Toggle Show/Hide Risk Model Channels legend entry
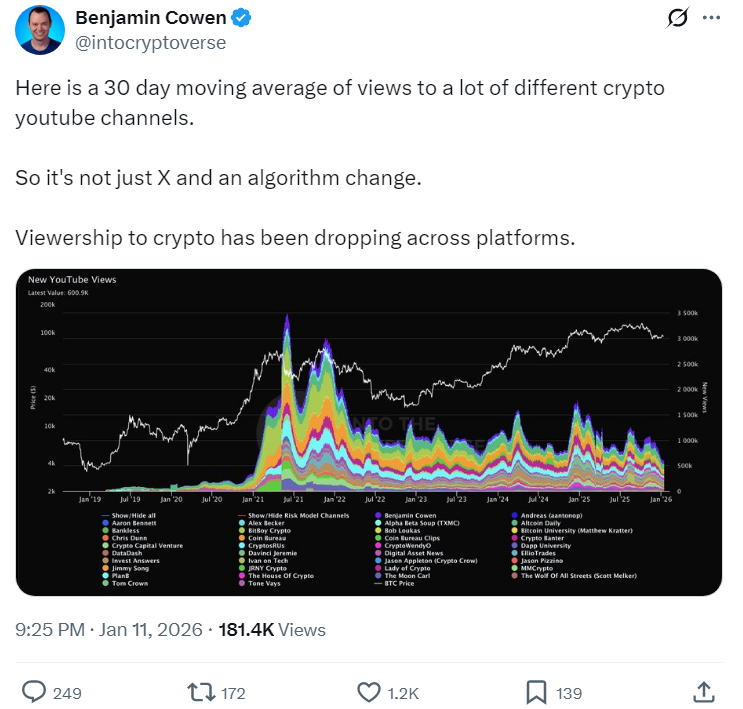 coord(293,514)
